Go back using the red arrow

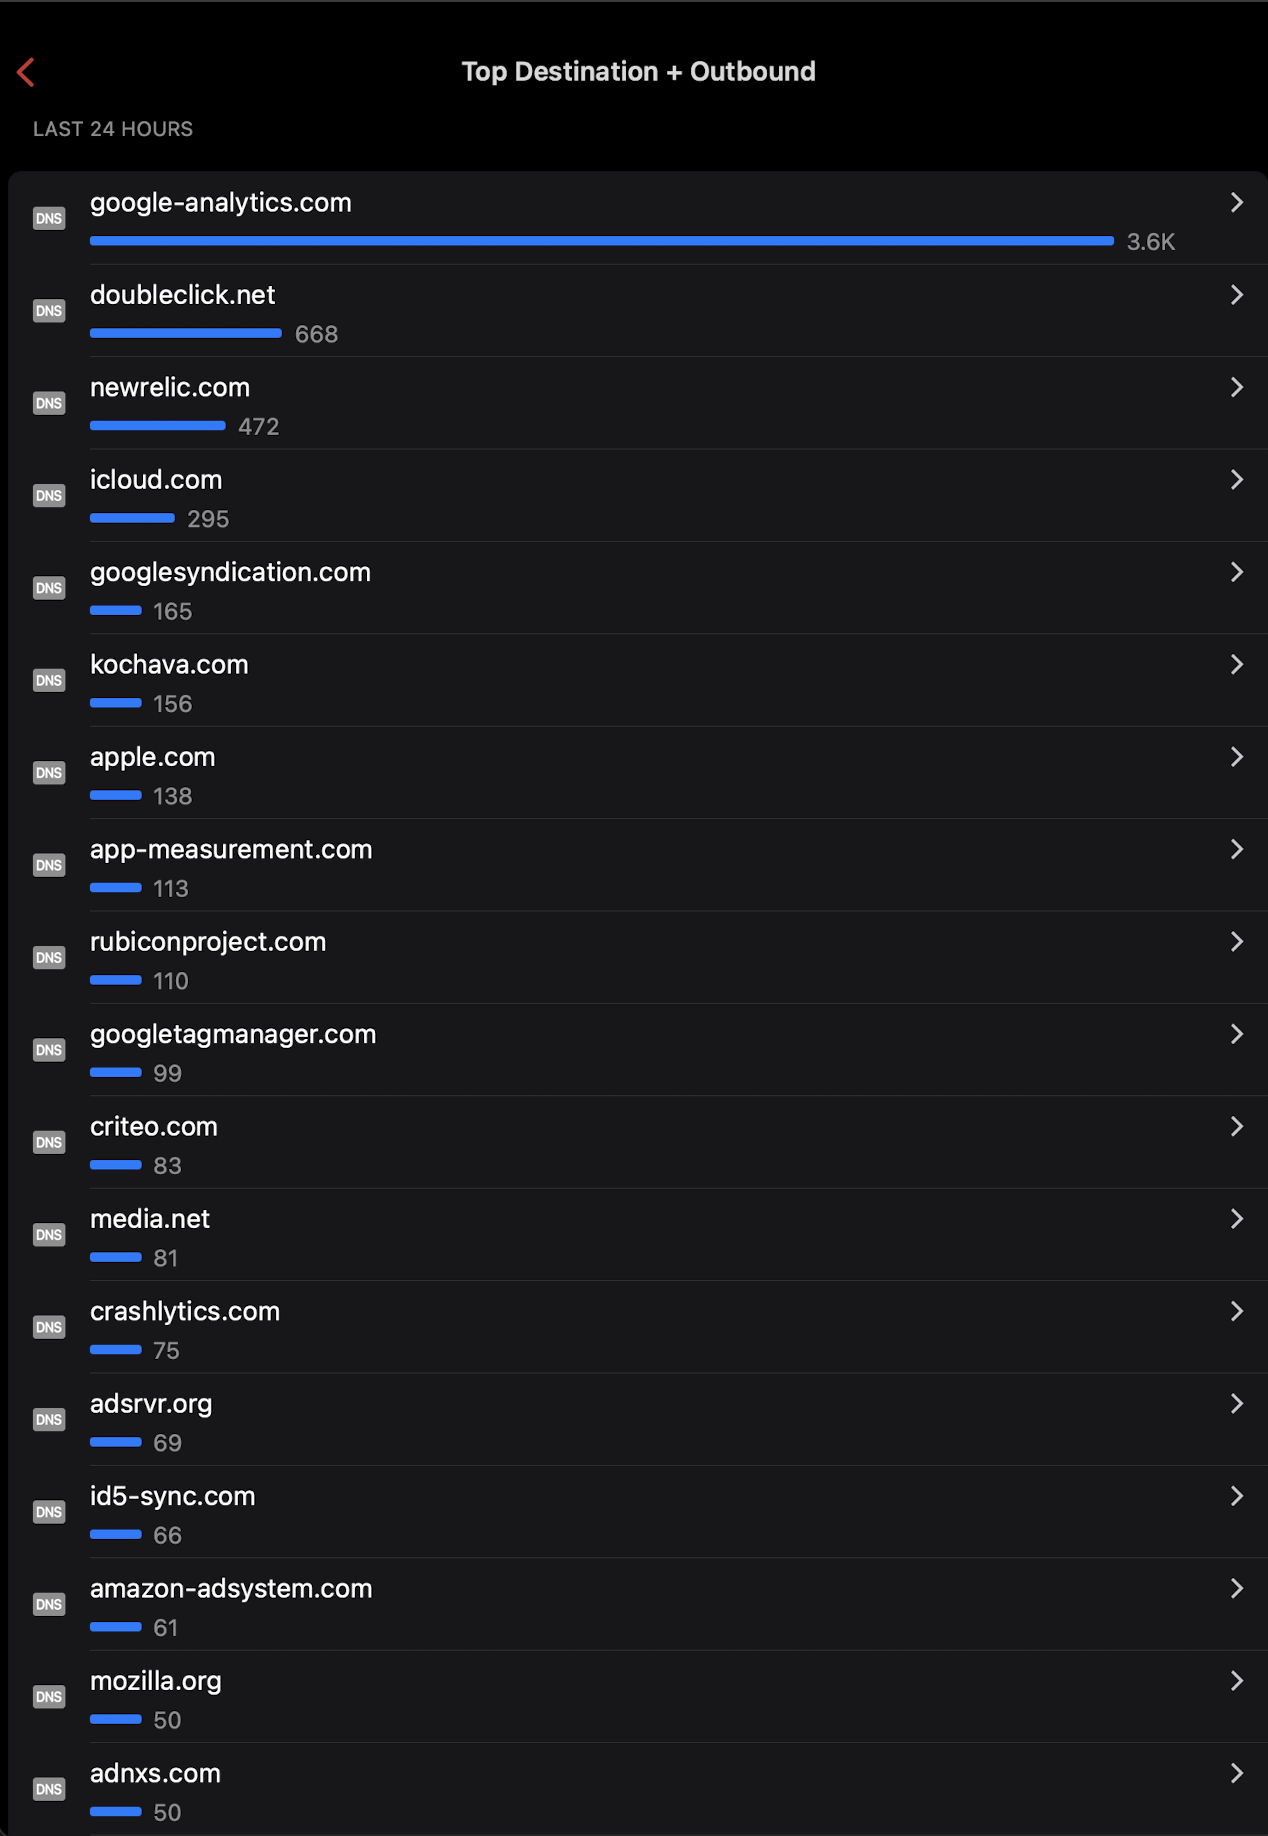click(26, 72)
